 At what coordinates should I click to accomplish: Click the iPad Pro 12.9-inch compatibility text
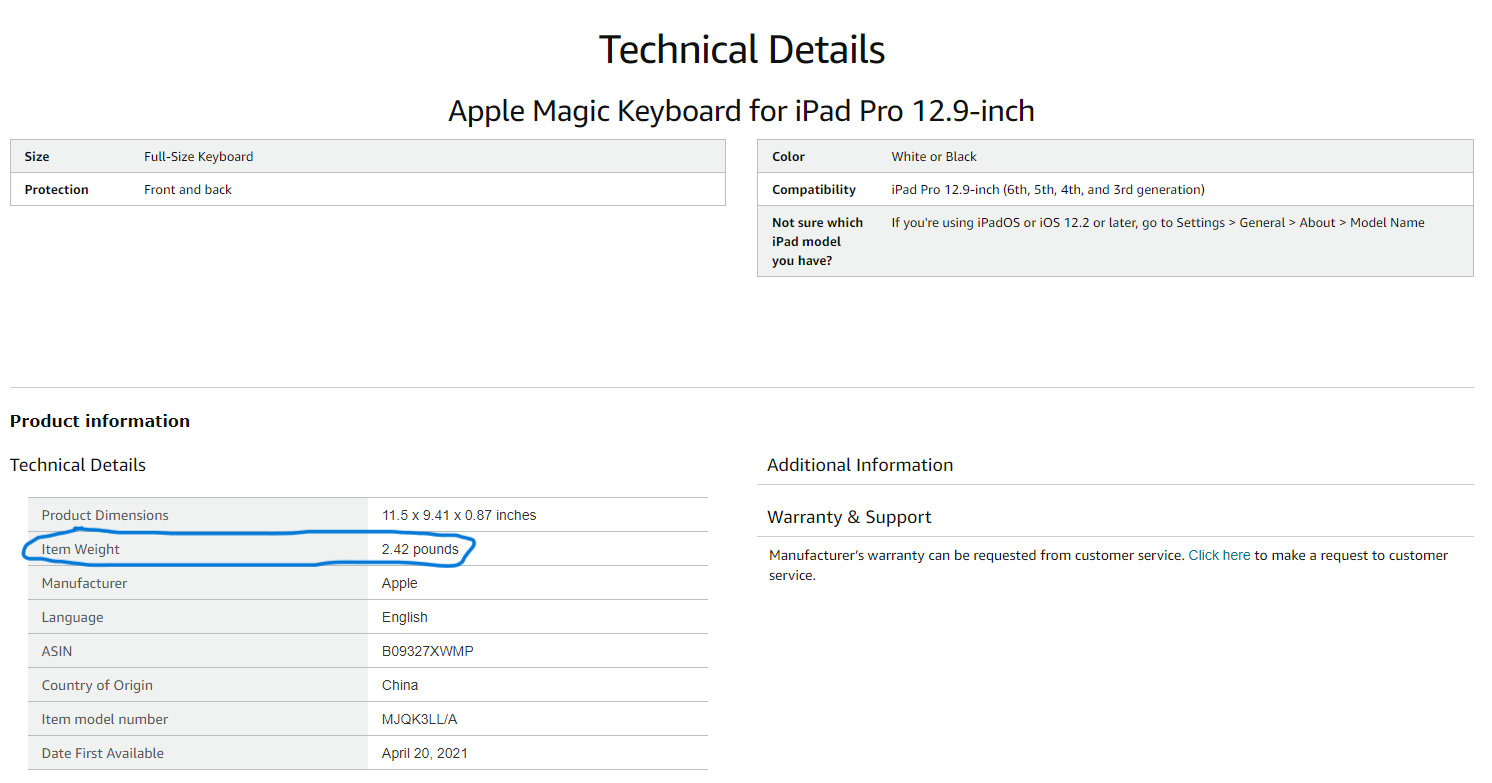[x=1047, y=189]
